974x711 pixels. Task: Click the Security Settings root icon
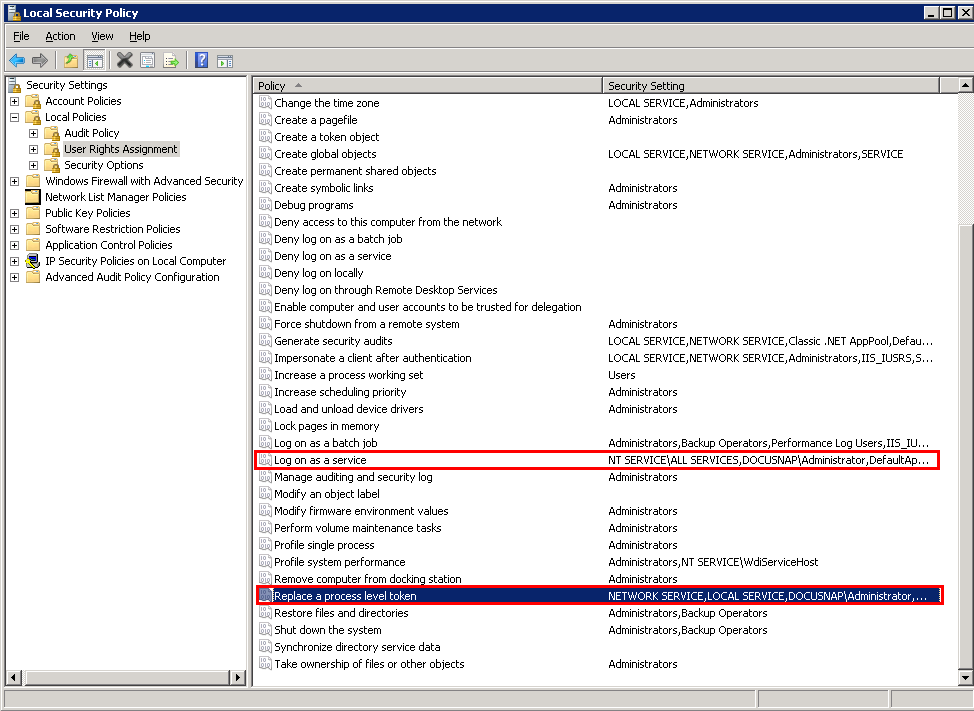[x=14, y=85]
